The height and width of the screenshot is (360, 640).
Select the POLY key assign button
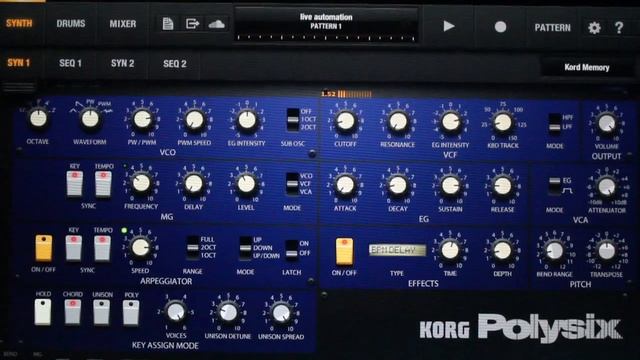point(131,313)
